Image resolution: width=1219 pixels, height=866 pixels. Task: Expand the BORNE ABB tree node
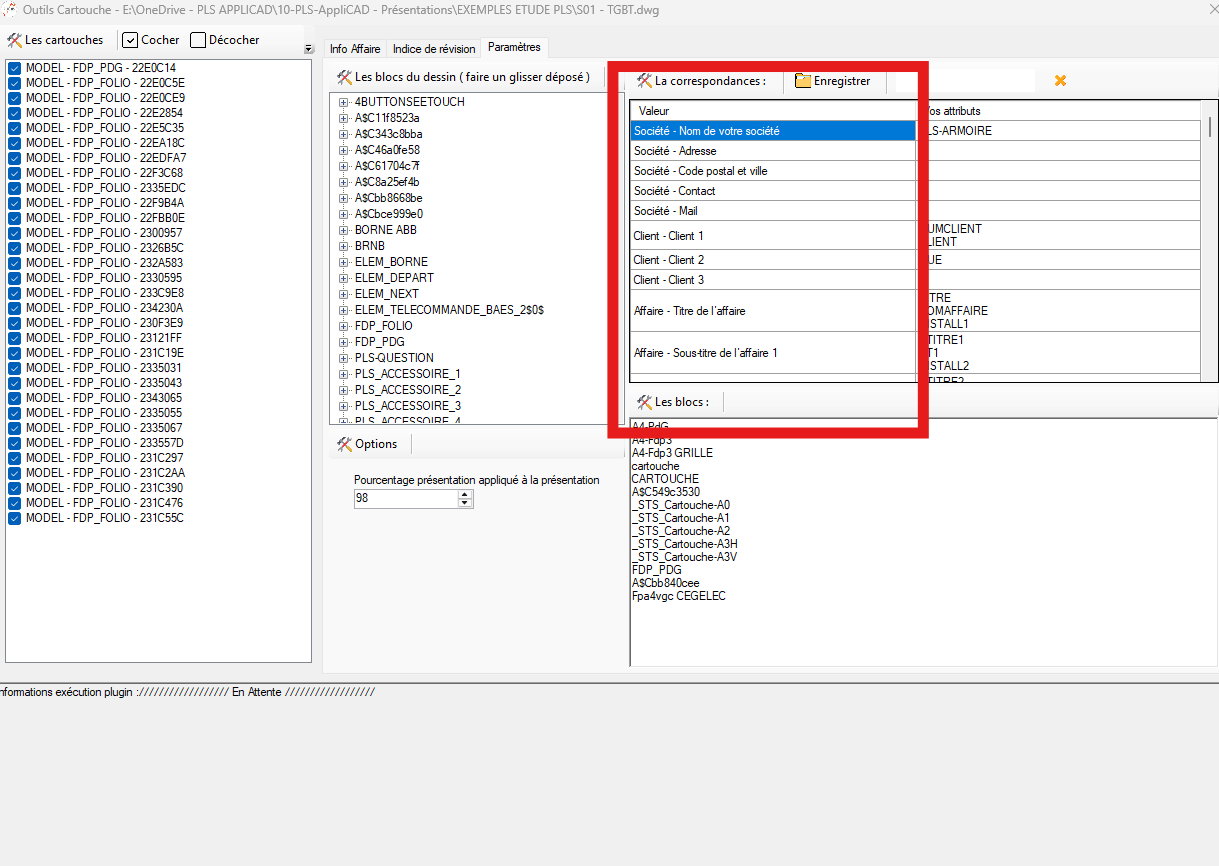pyautogui.click(x=344, y=230)
